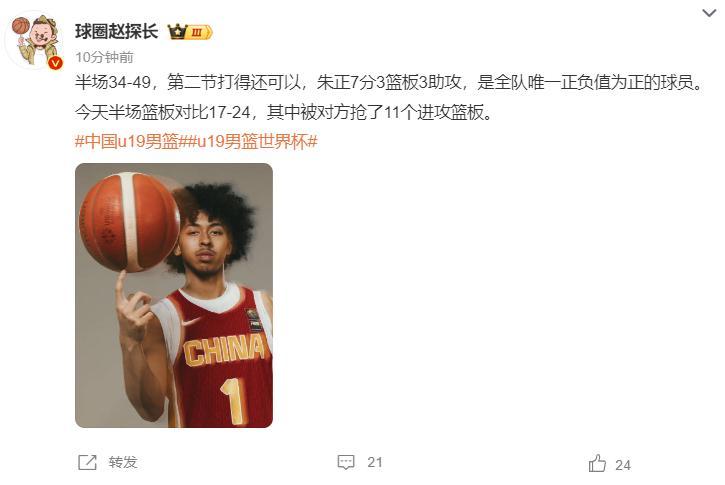Click the orange verified V badge

click(x=55, y=63)
